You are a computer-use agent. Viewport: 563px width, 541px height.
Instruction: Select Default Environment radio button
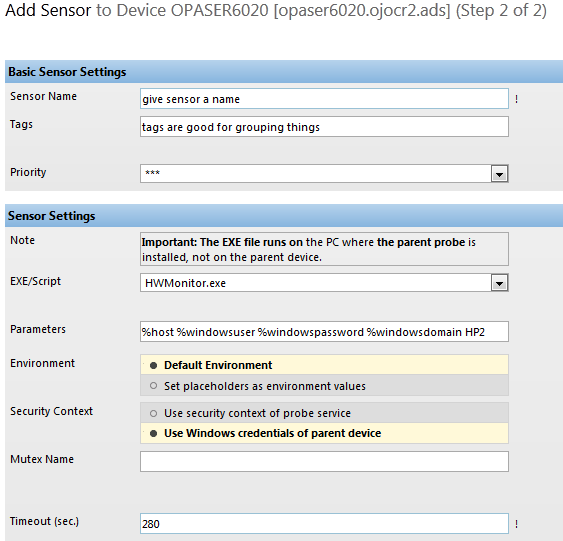click(153, 365)
